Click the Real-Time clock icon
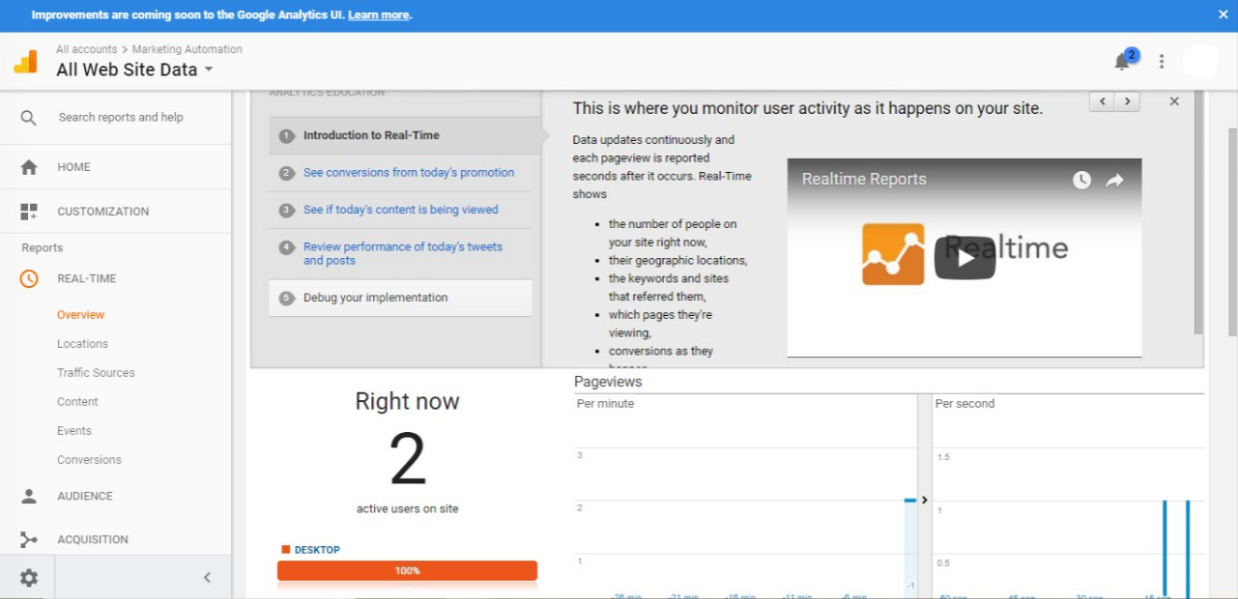The width and height of the screenshot is (1238, 599). [29, 279]
